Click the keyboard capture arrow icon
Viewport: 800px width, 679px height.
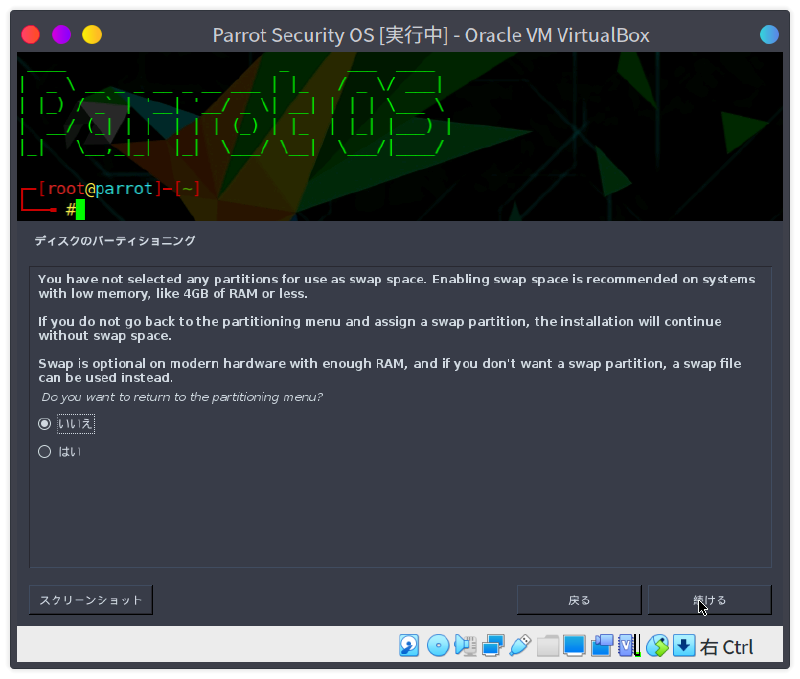pyautogui.click(x=684, y=646)
